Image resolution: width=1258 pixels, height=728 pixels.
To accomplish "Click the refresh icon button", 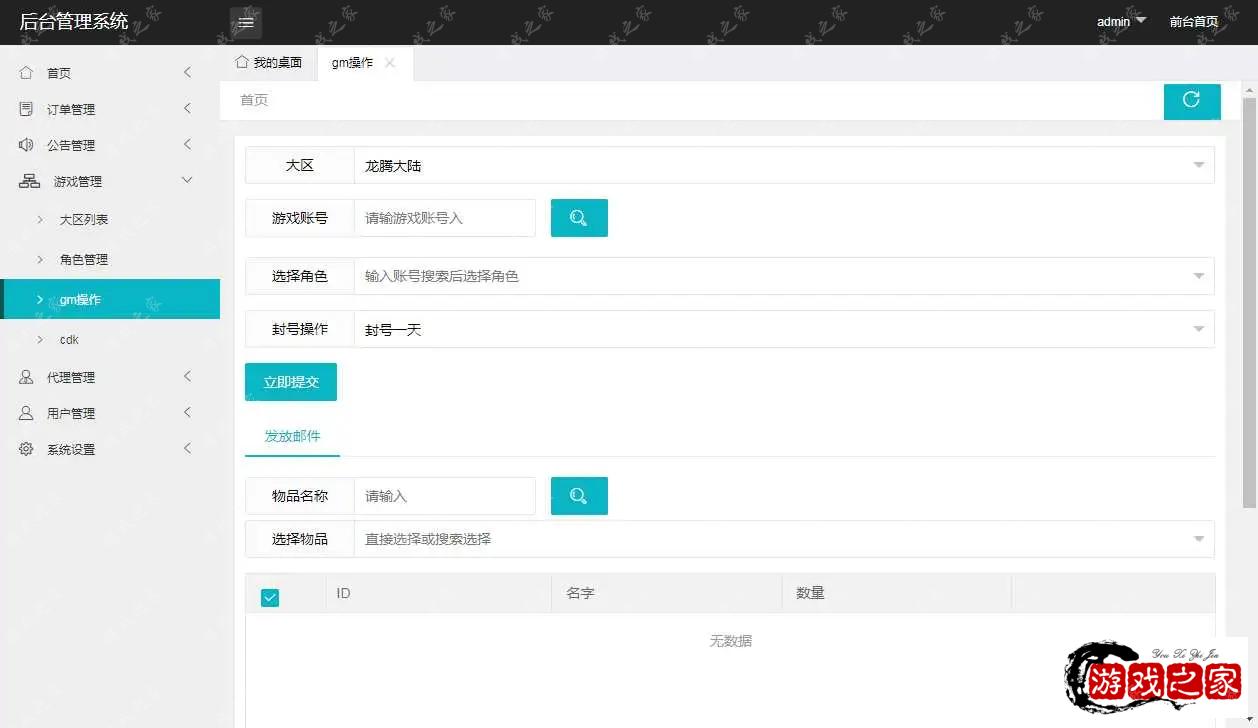I will pos(1191,100).
